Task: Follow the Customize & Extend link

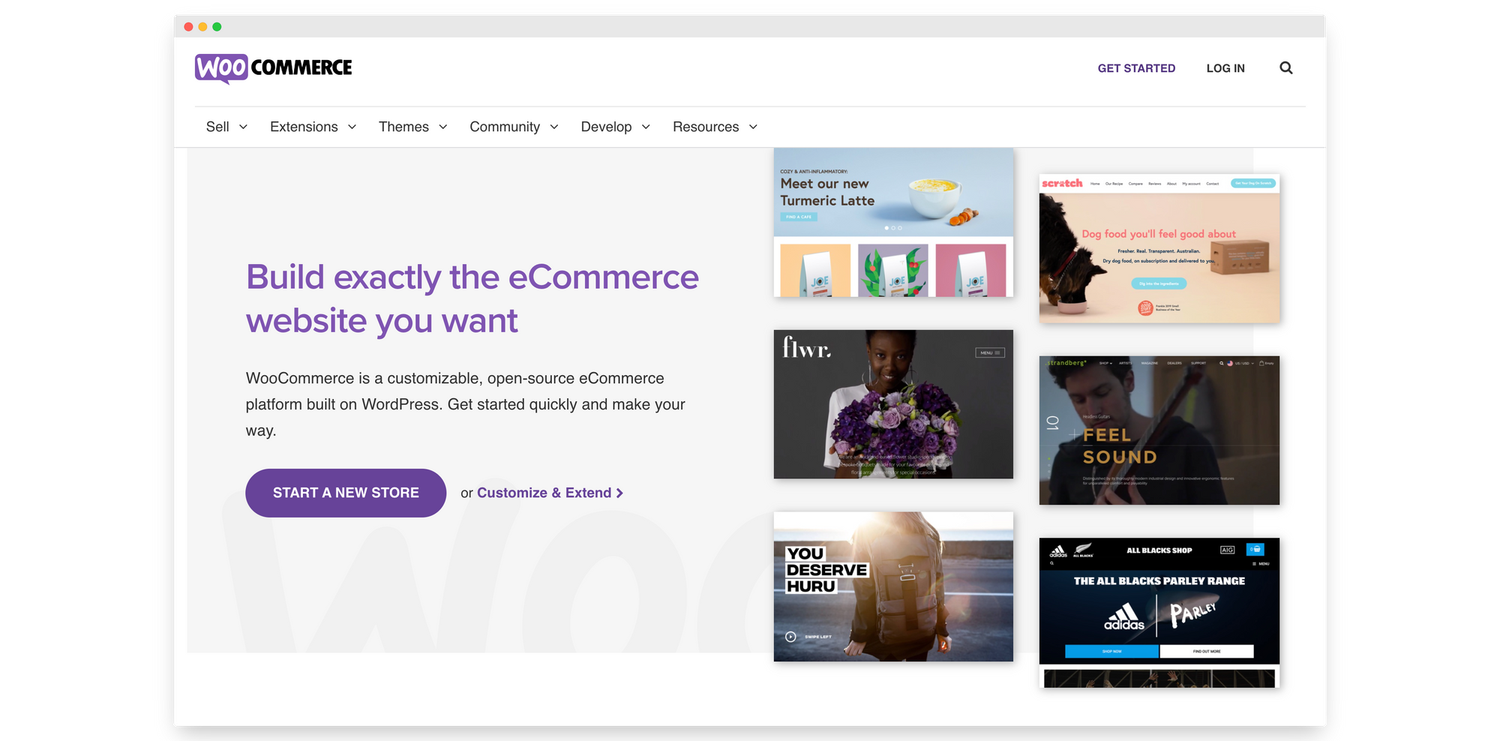Action: [544, 493]
